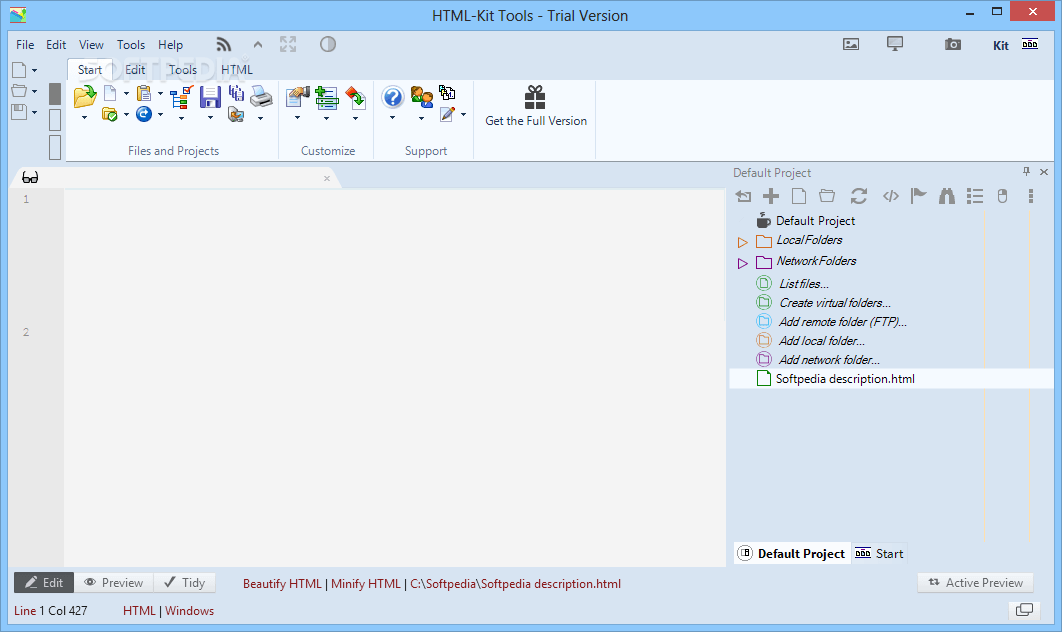Select Softpedia description.html in project tree

coord(891,379)
